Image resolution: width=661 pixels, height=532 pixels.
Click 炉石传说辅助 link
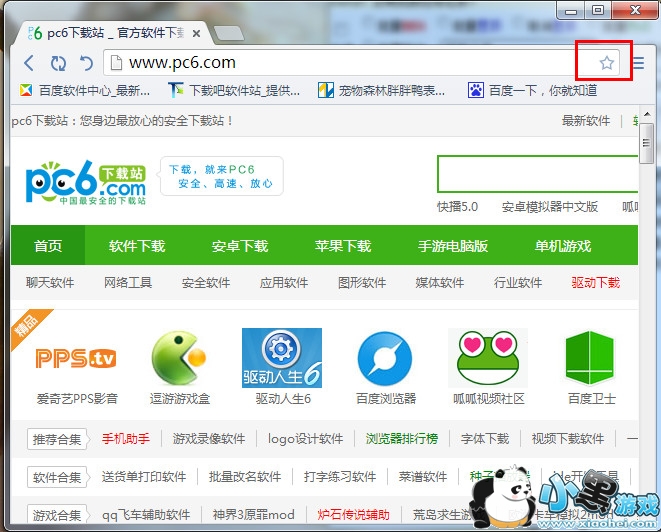click(353, 515)
